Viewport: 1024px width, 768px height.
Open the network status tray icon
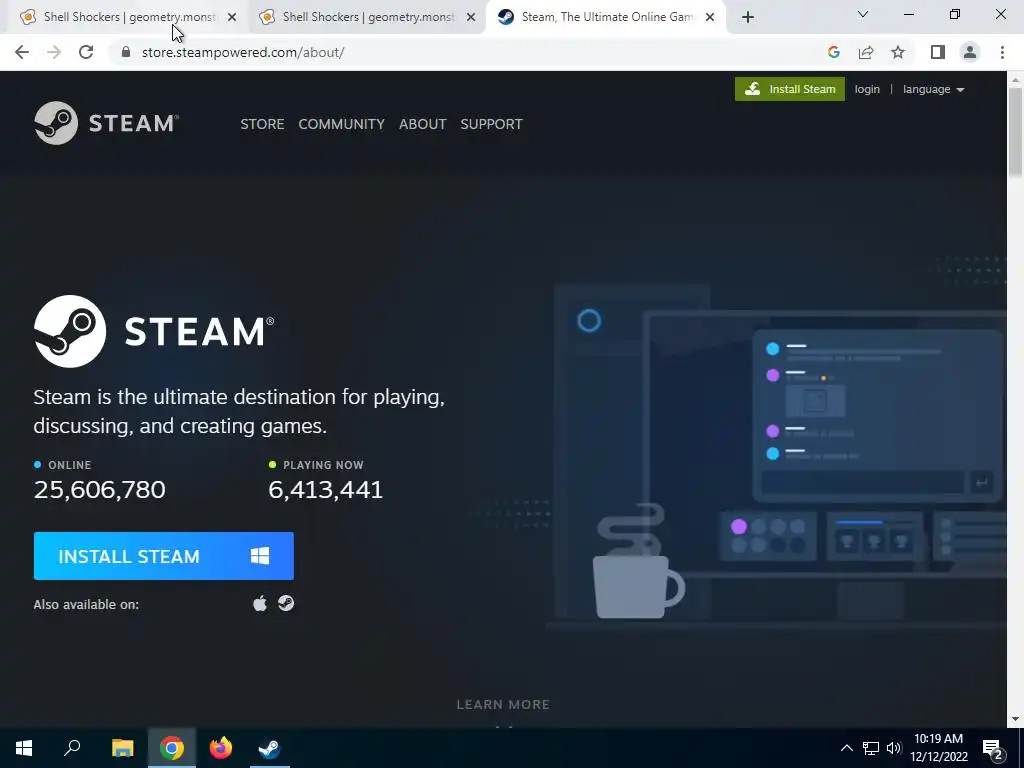pyautogui.click(x=871, y=748)
